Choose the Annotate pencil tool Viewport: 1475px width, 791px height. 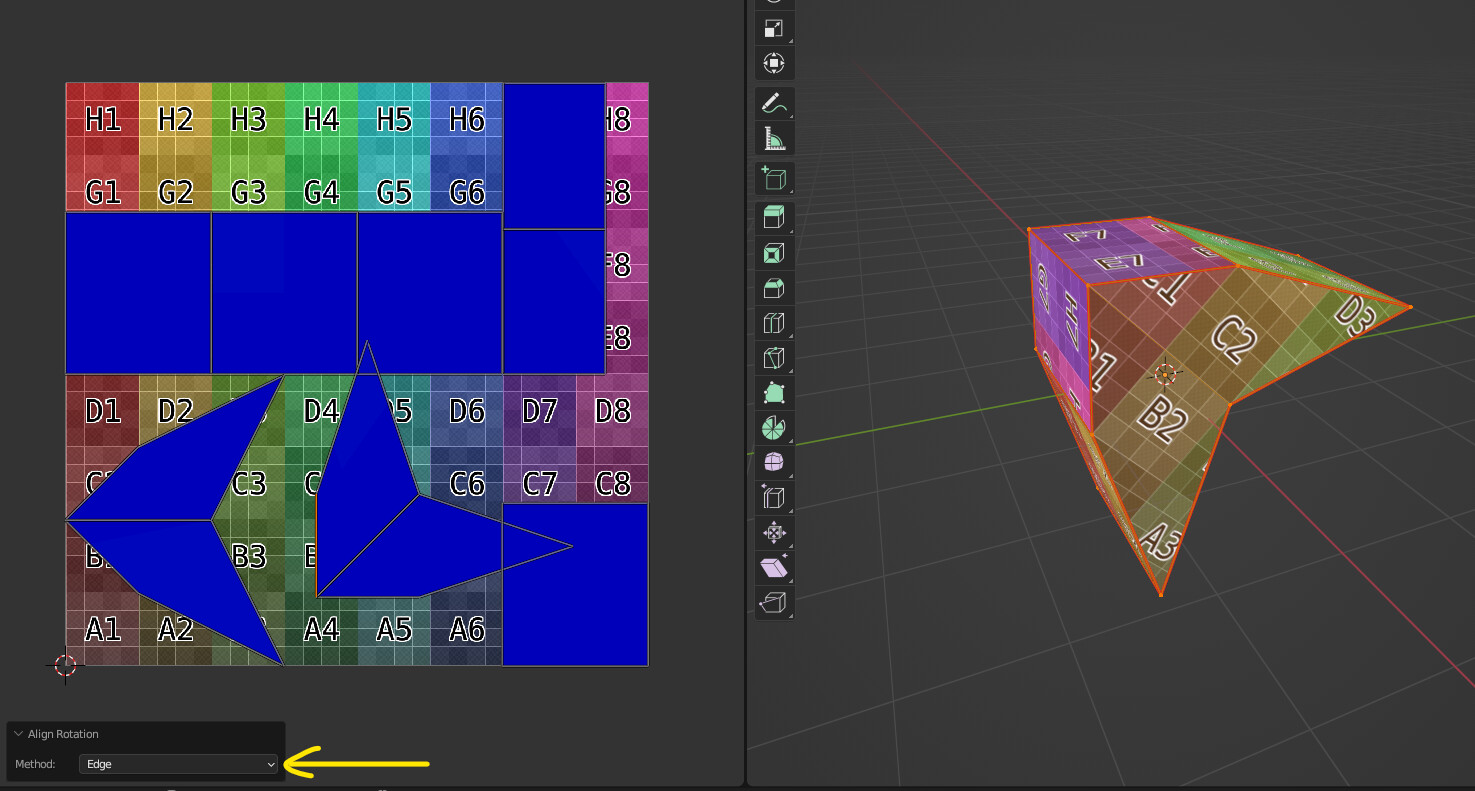[x=774, y=102]
